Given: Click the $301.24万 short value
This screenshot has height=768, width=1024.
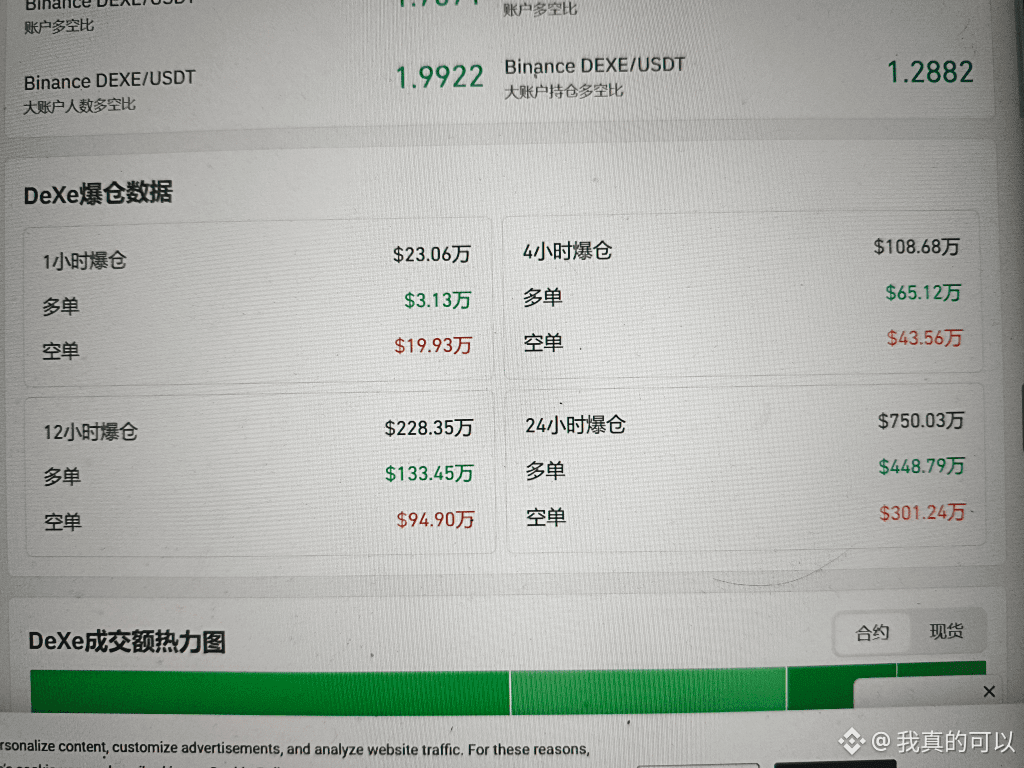Looking at the screenshot, I should [922, 513].
